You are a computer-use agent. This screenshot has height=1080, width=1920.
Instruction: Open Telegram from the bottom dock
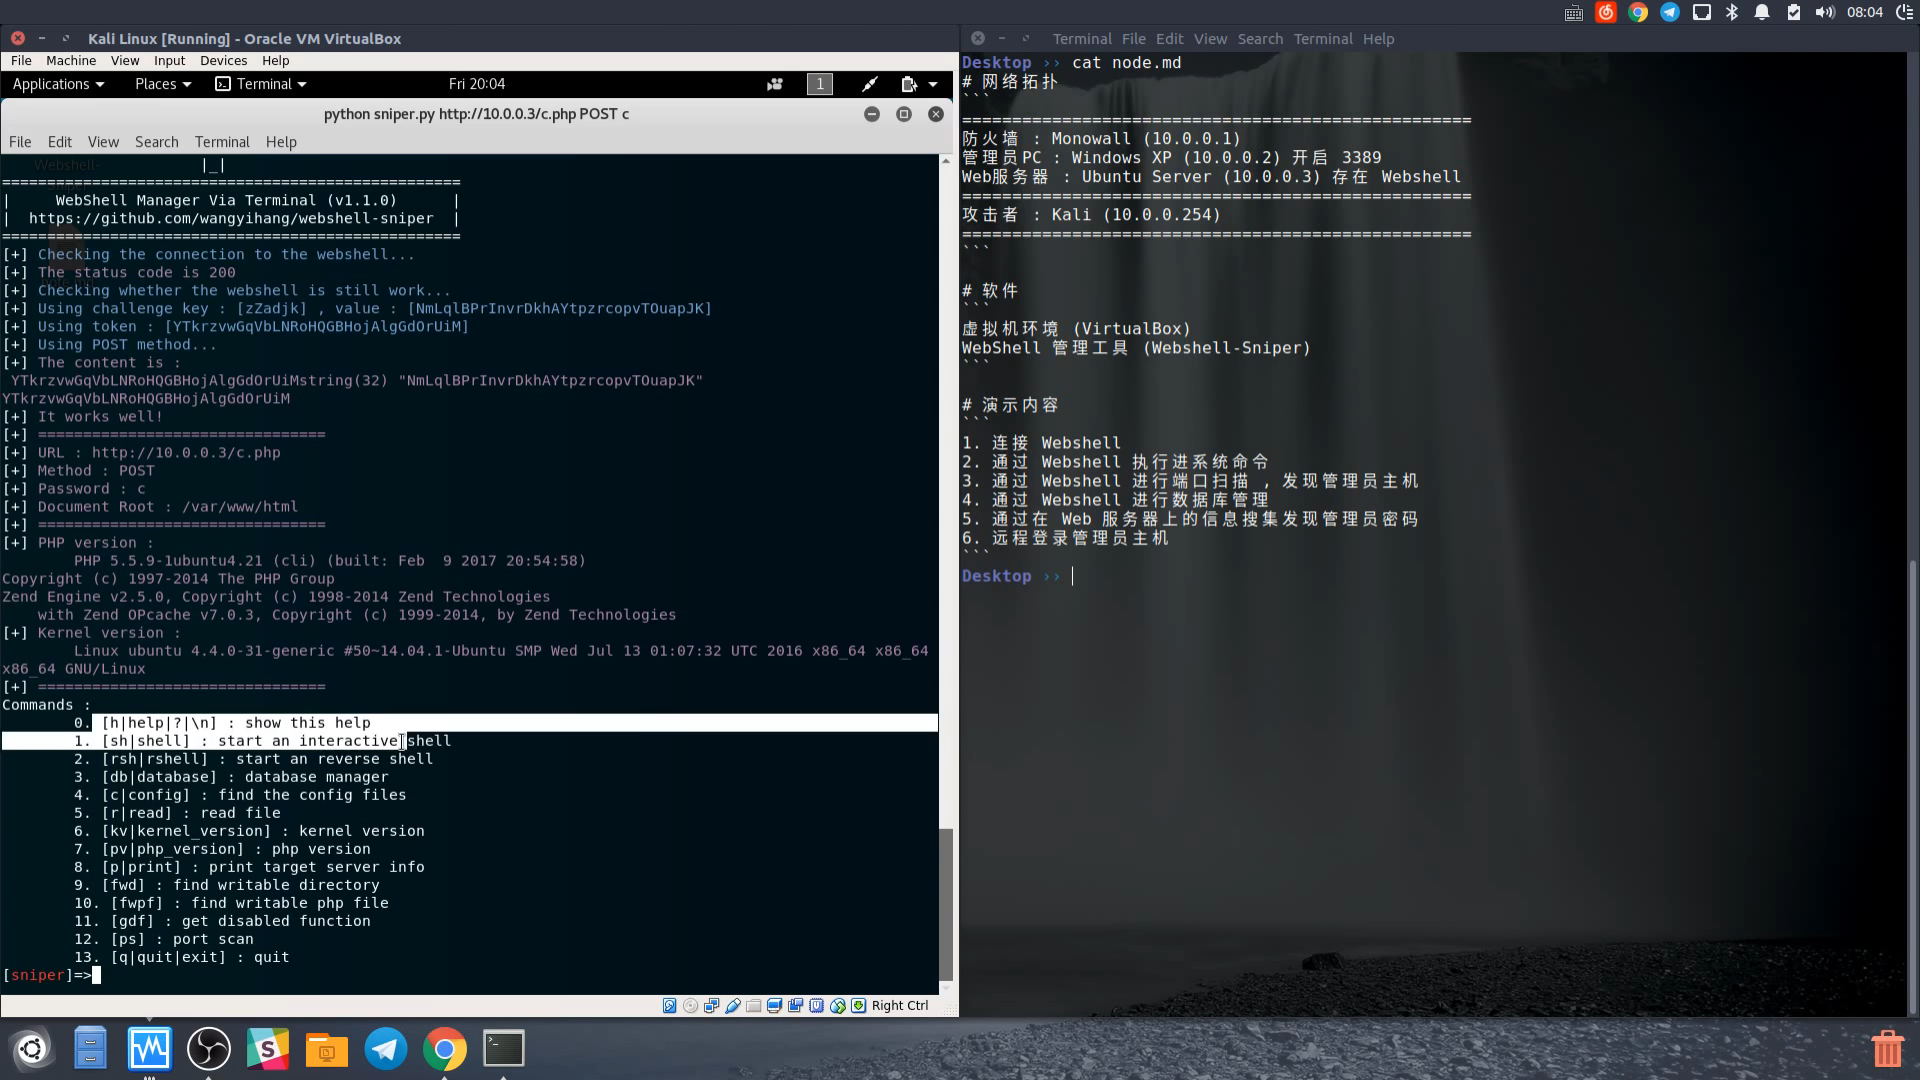coord(385,1049)
